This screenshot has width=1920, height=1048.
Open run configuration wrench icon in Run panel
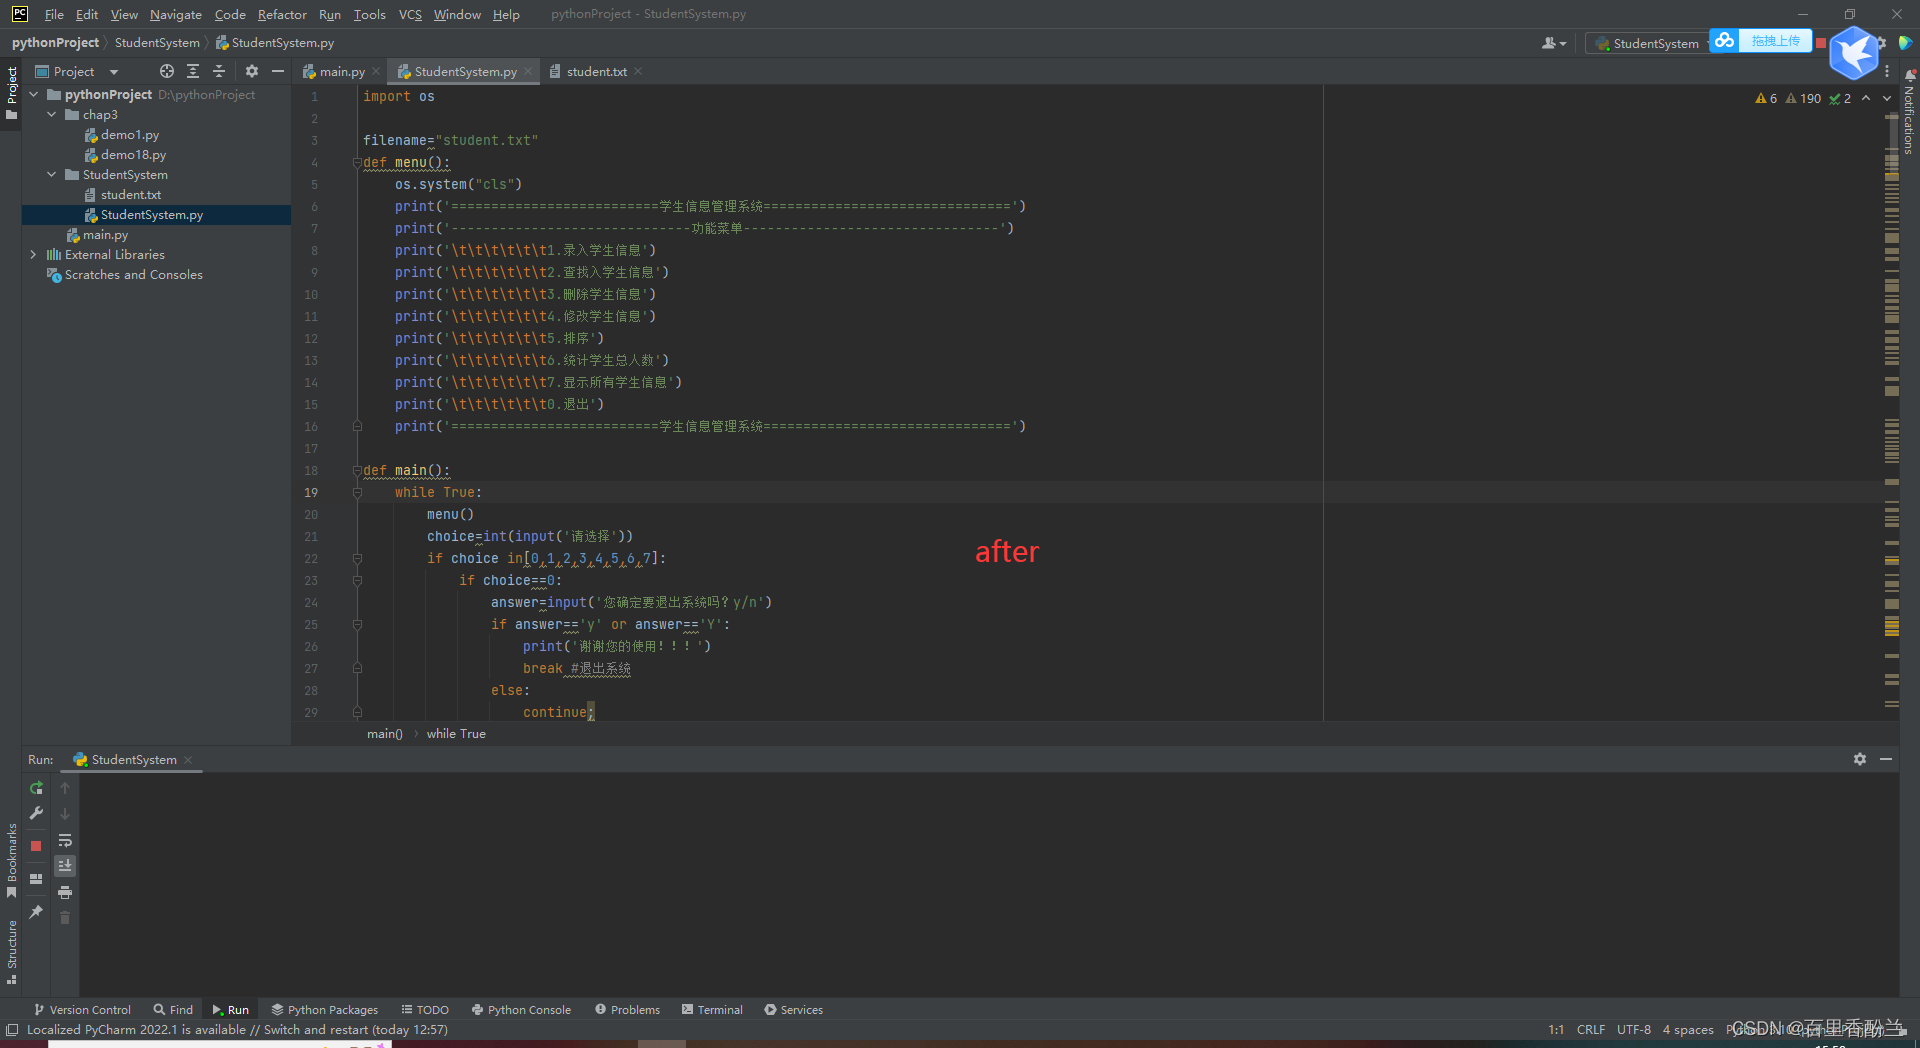36,814
